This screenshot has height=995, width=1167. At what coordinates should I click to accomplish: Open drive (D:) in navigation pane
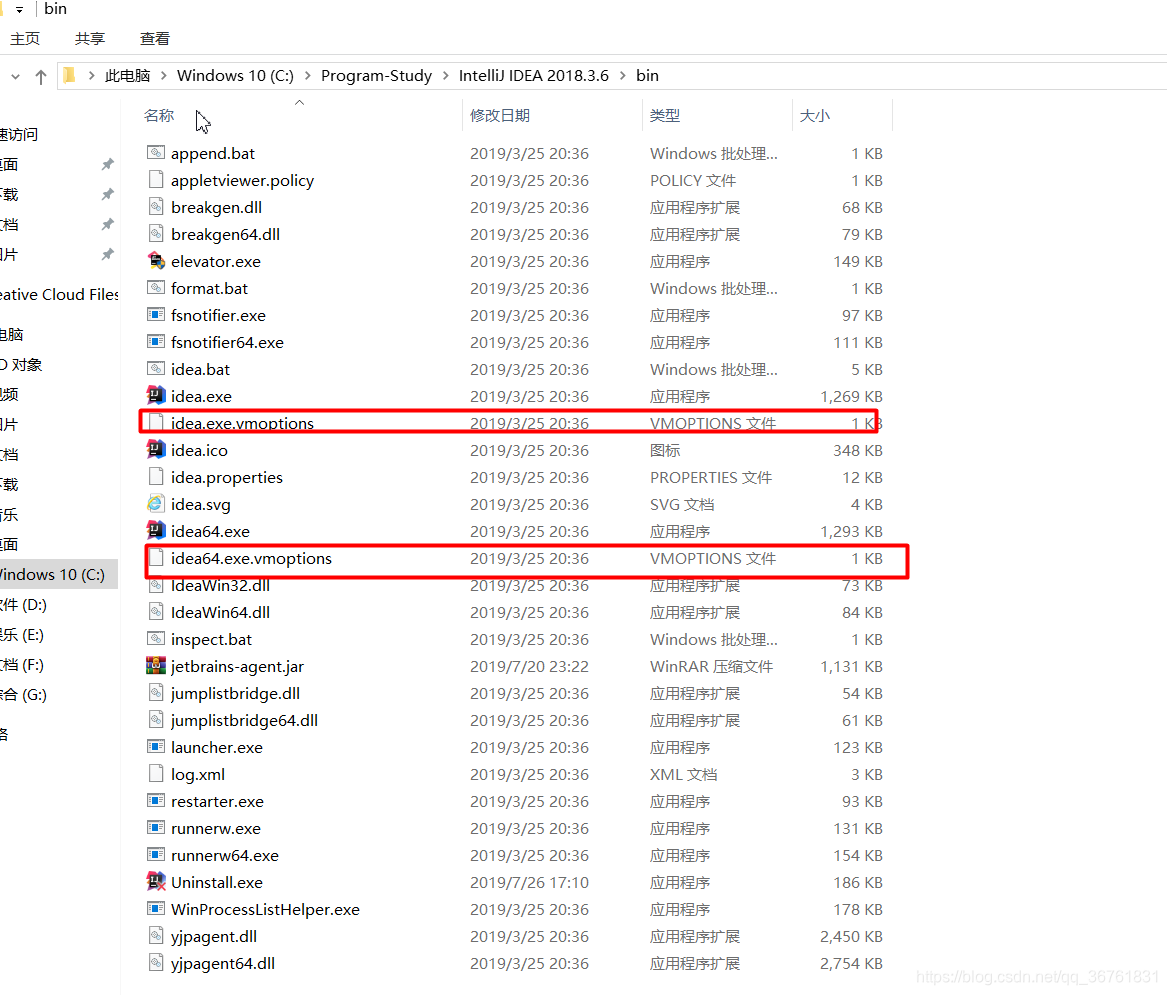click(24, 604)
